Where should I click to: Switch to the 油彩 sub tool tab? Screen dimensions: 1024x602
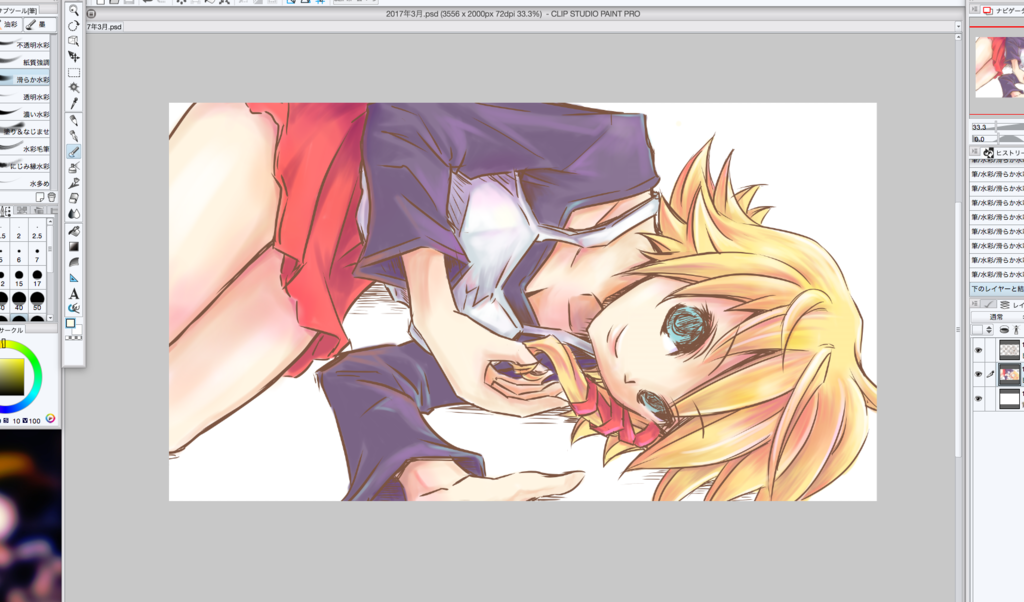11,24
